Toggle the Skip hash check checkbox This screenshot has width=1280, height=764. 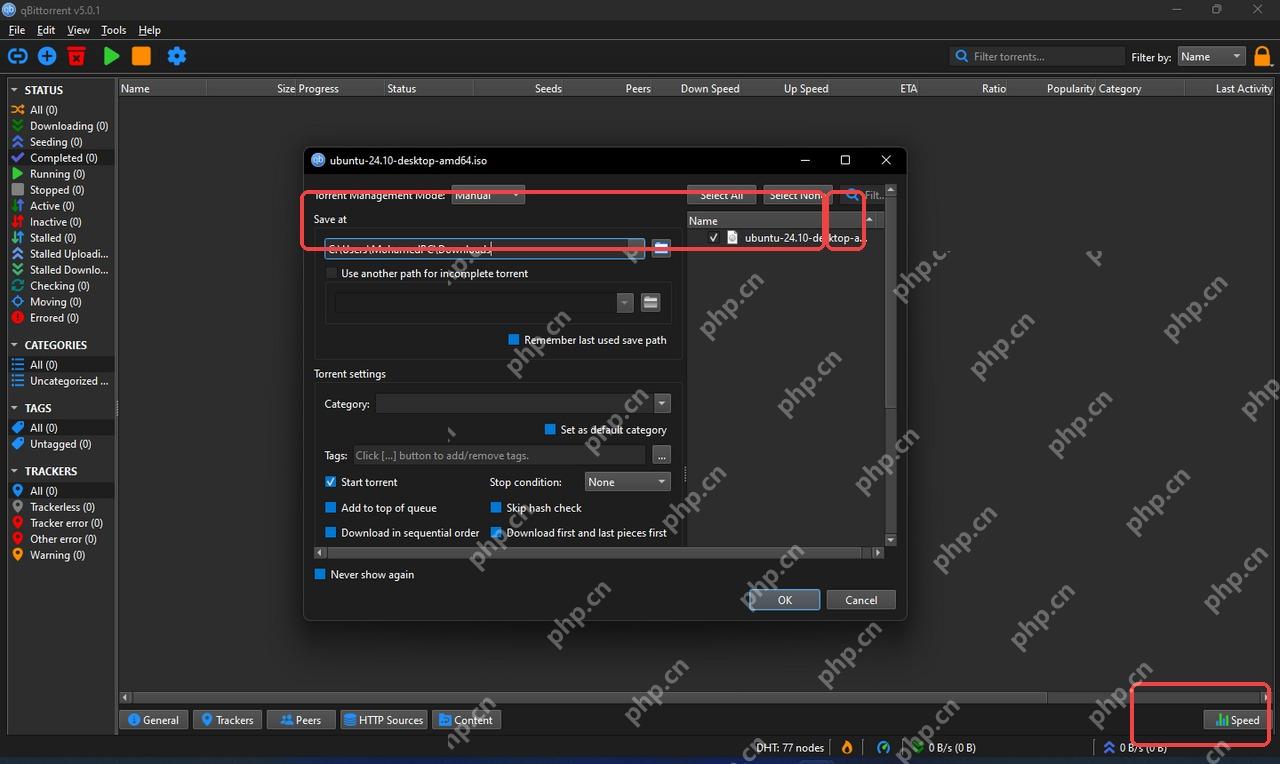[496, 508]
